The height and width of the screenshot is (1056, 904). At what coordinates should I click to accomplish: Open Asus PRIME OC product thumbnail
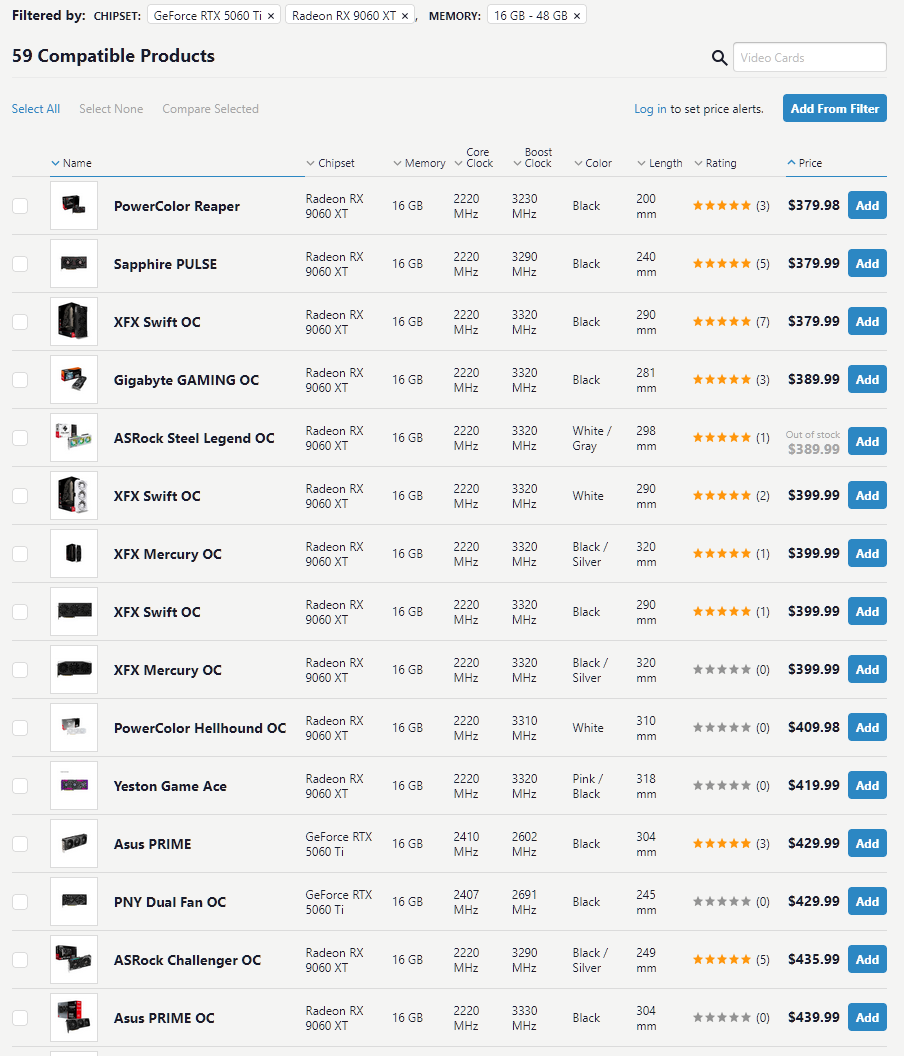(x=74, y=1017)
